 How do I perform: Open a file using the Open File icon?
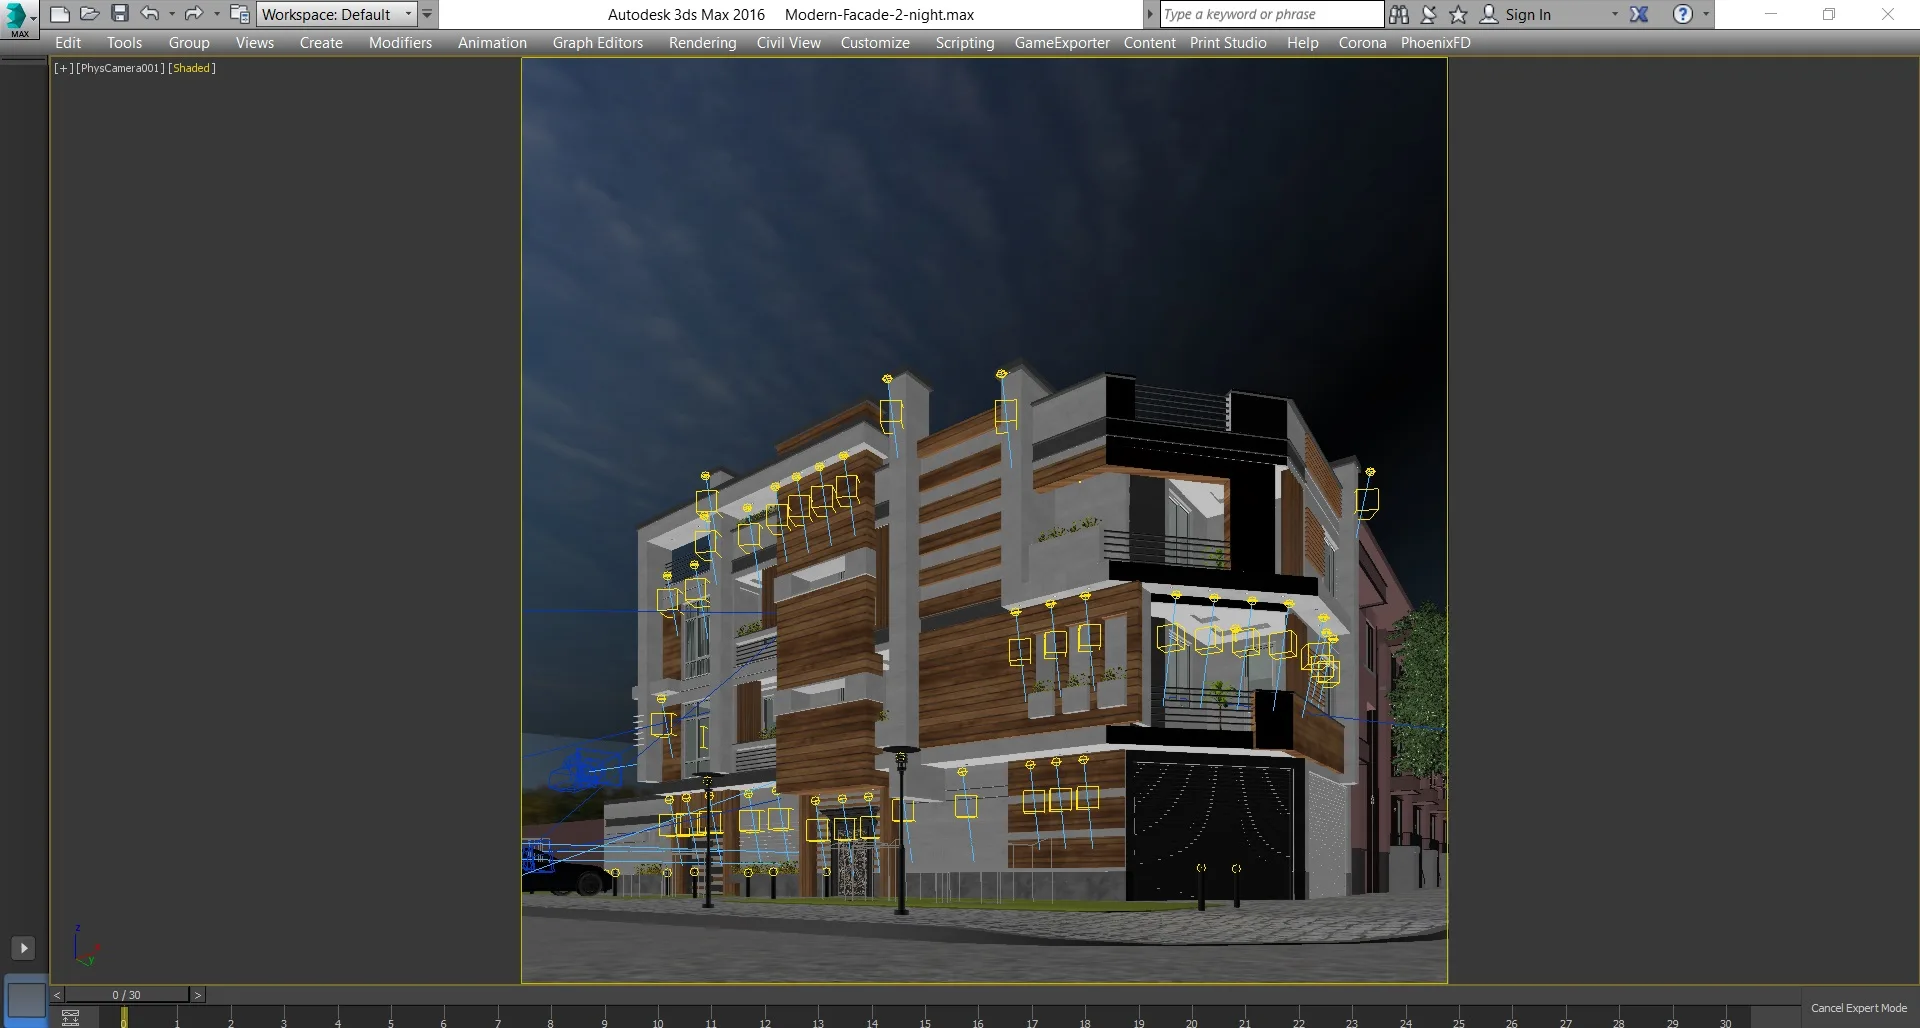[x=90, y=13]
